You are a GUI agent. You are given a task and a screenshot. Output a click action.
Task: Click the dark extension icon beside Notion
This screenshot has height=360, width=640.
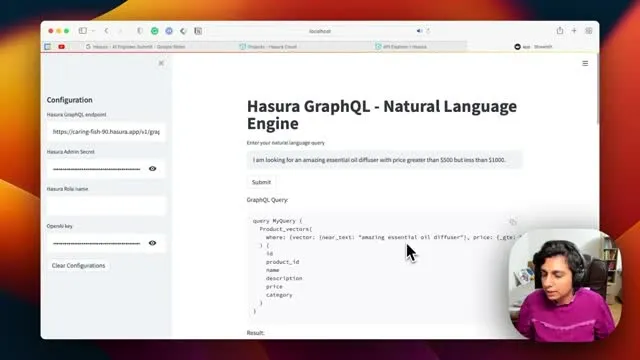click(x=183, y=31)
